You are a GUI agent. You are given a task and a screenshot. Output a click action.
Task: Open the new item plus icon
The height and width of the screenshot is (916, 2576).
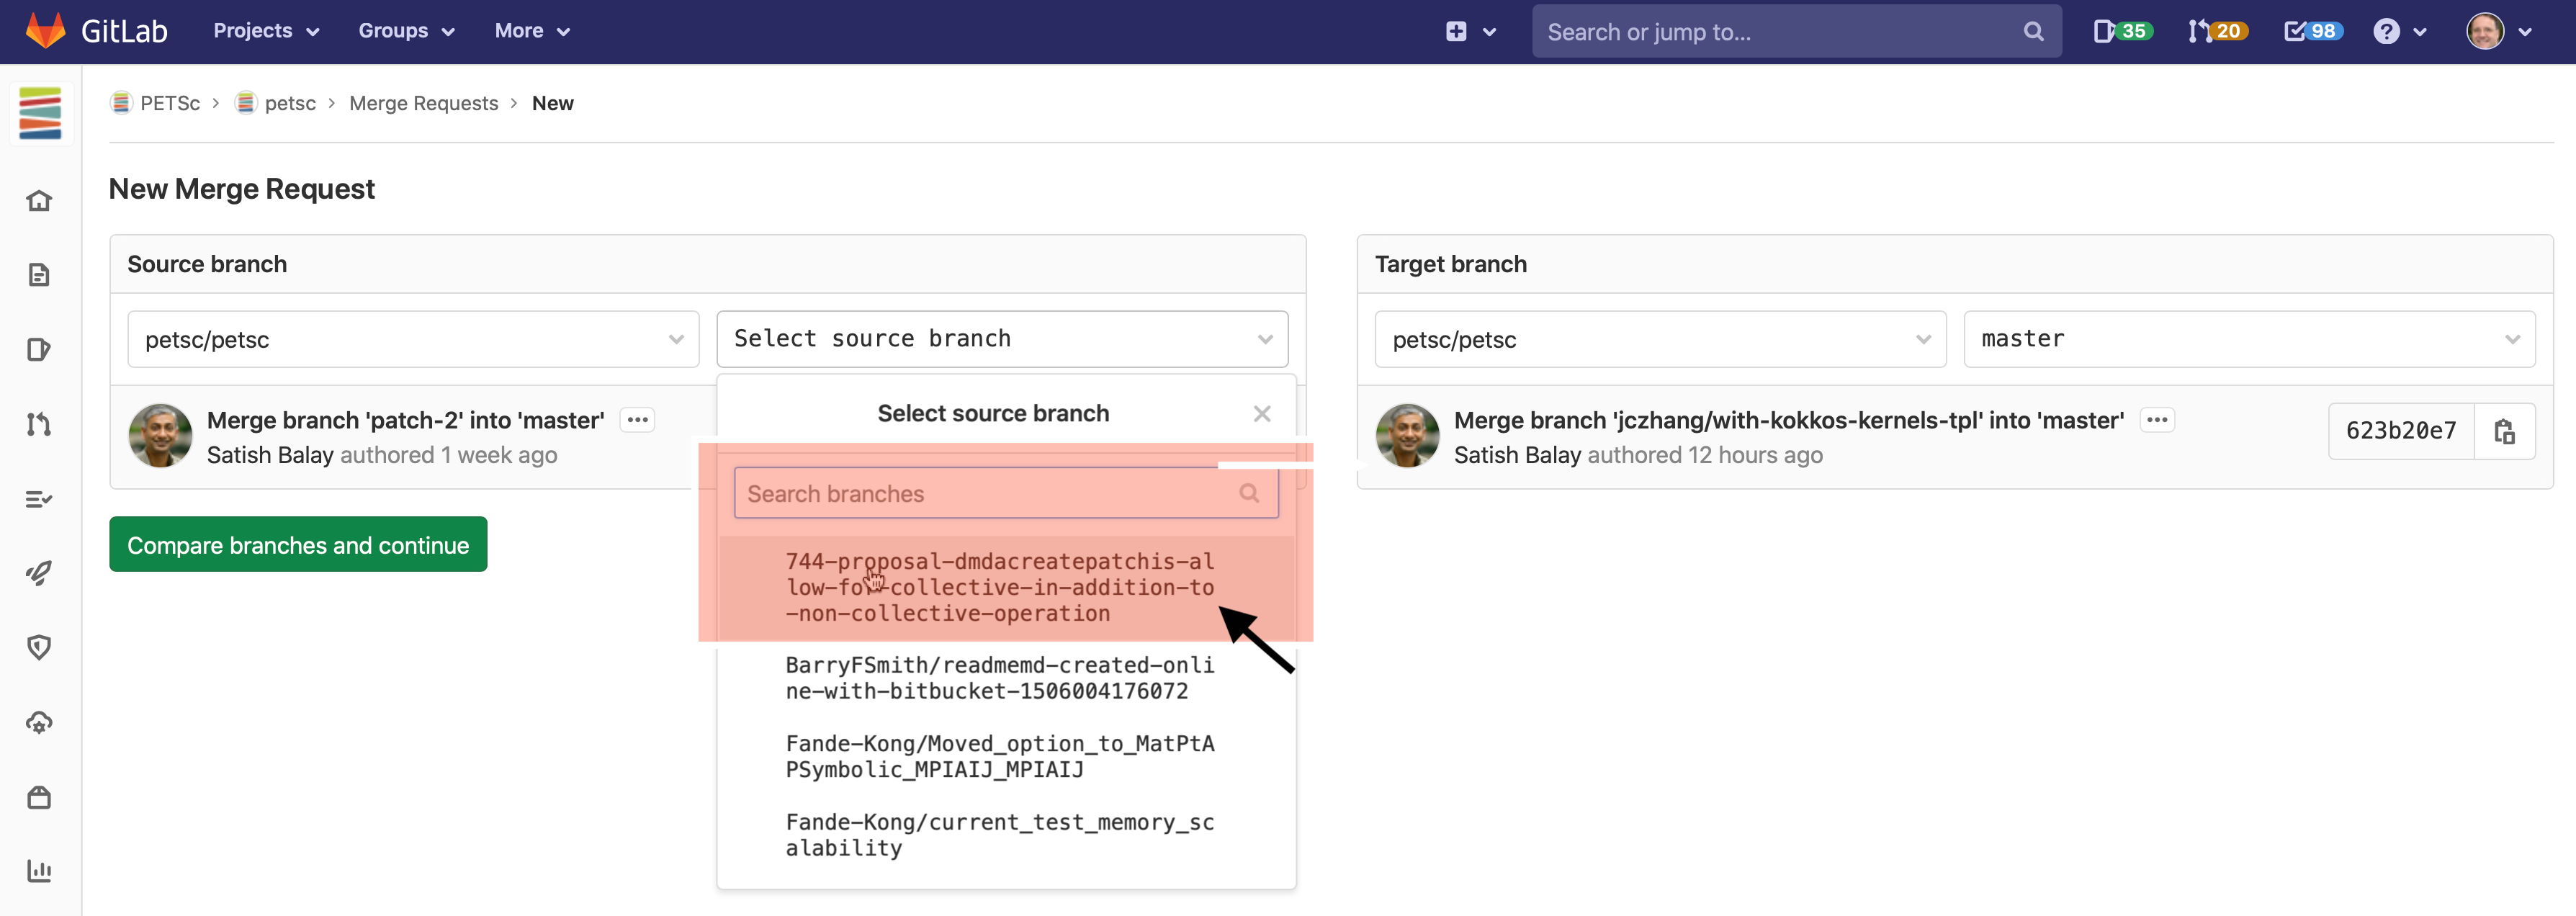tap(1456, 31)
